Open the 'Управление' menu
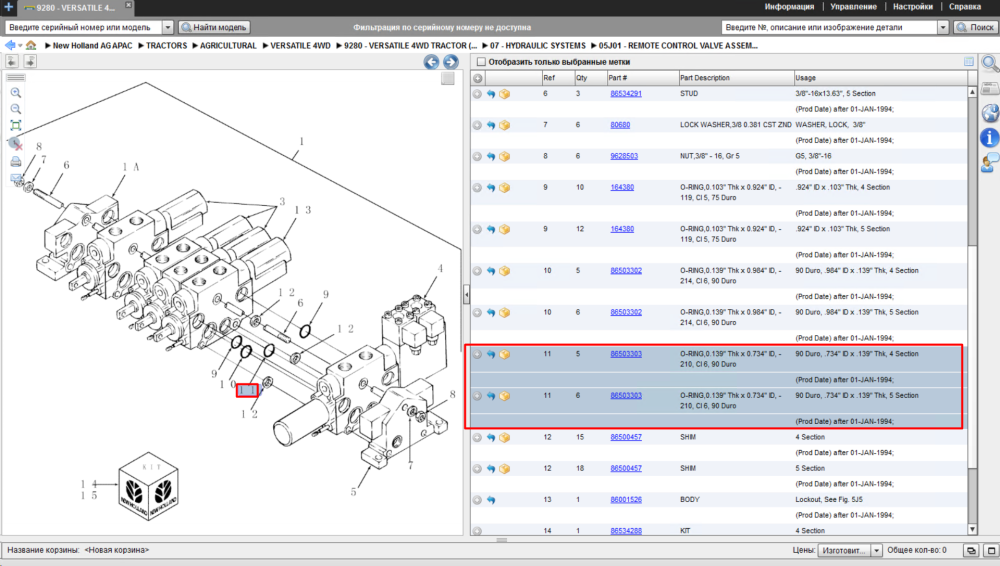Screen dimensions: 1000x566 [853, 6]
